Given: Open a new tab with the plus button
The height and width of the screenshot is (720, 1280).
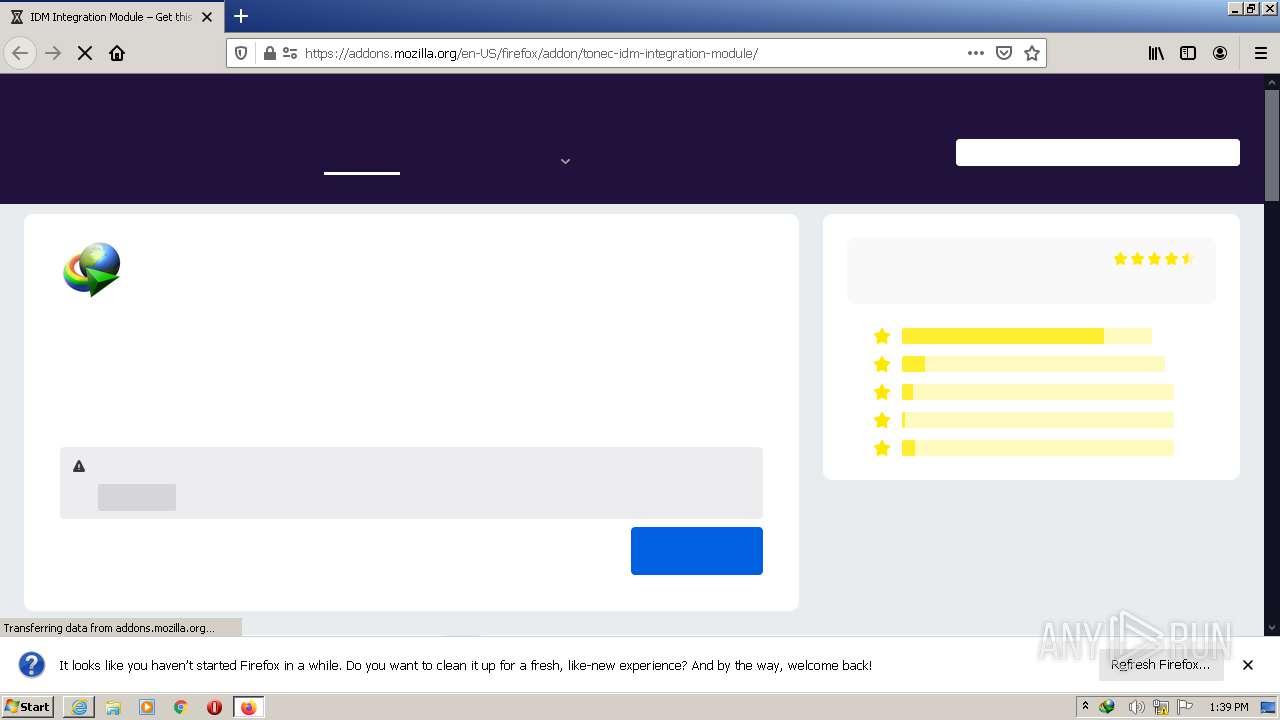Looking at the screenshot, I should [x=241, y=16].
